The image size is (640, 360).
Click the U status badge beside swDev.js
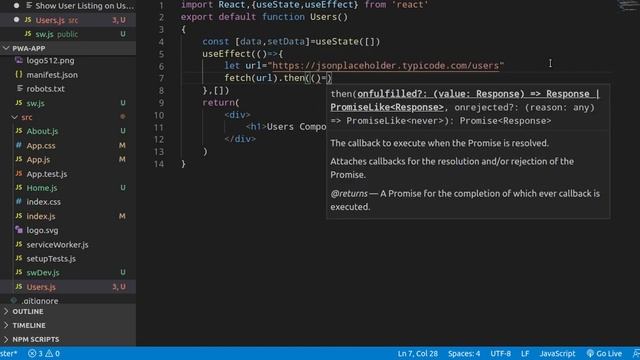[123, 272]
